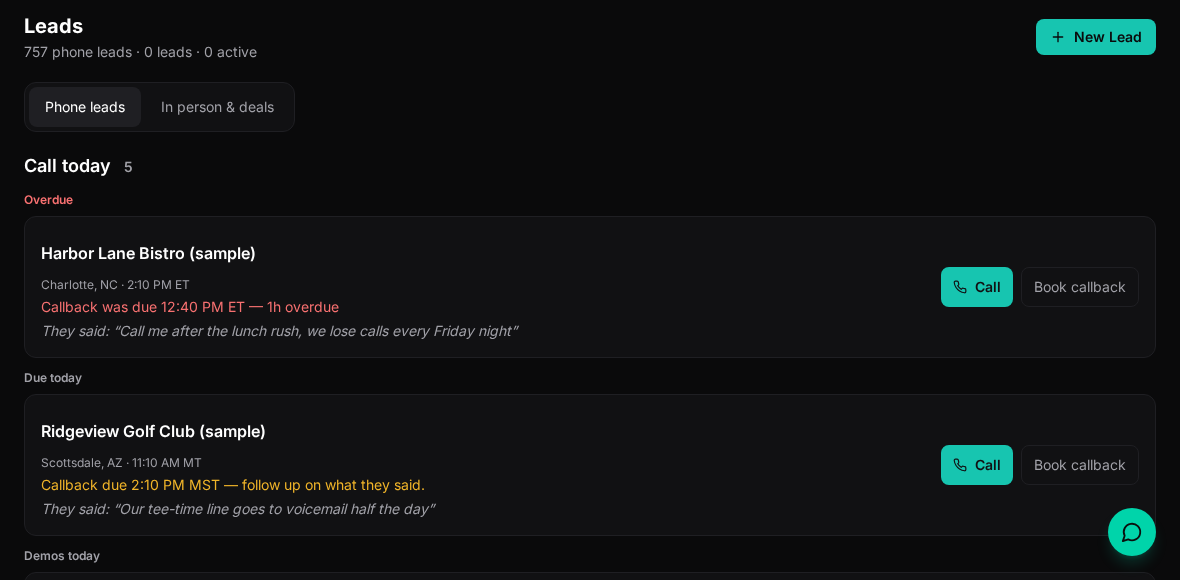Viewport: 1180px width, 580px height.
Task: Click the tee-time line voicemail quote
Action: pyautogui.click(x=238, y=509)
